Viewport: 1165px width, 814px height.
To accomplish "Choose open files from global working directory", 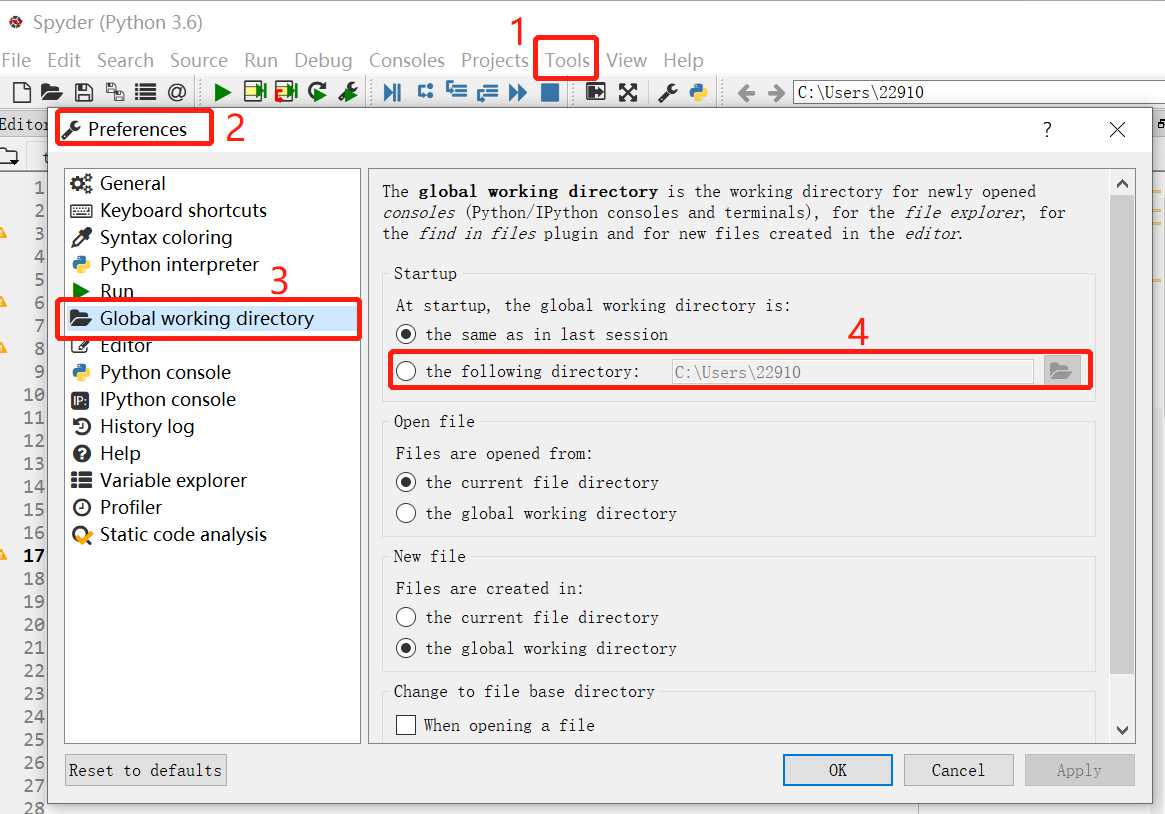I will click(x=406, y=513).
